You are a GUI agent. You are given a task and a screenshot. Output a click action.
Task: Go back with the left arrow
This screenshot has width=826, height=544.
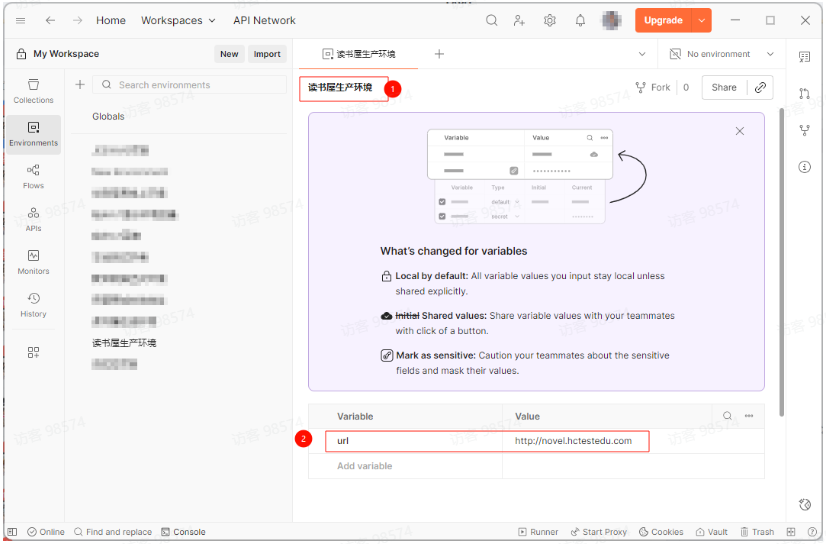pos(50,21)
